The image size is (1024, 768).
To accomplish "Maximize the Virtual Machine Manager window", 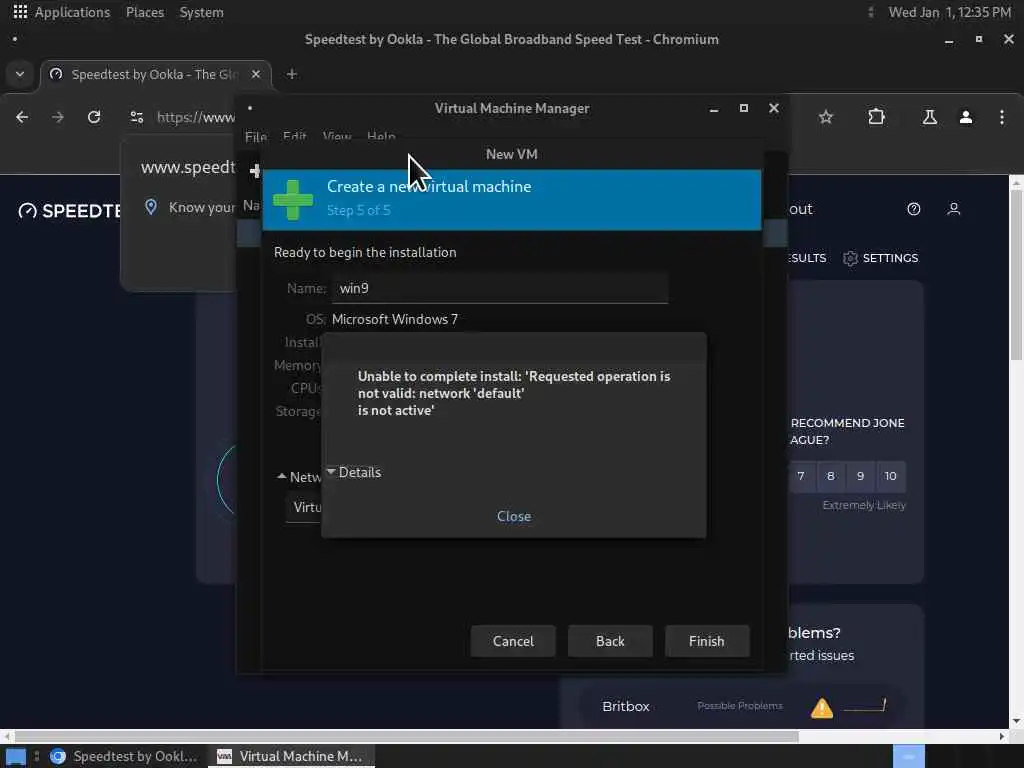I will 744,108.
